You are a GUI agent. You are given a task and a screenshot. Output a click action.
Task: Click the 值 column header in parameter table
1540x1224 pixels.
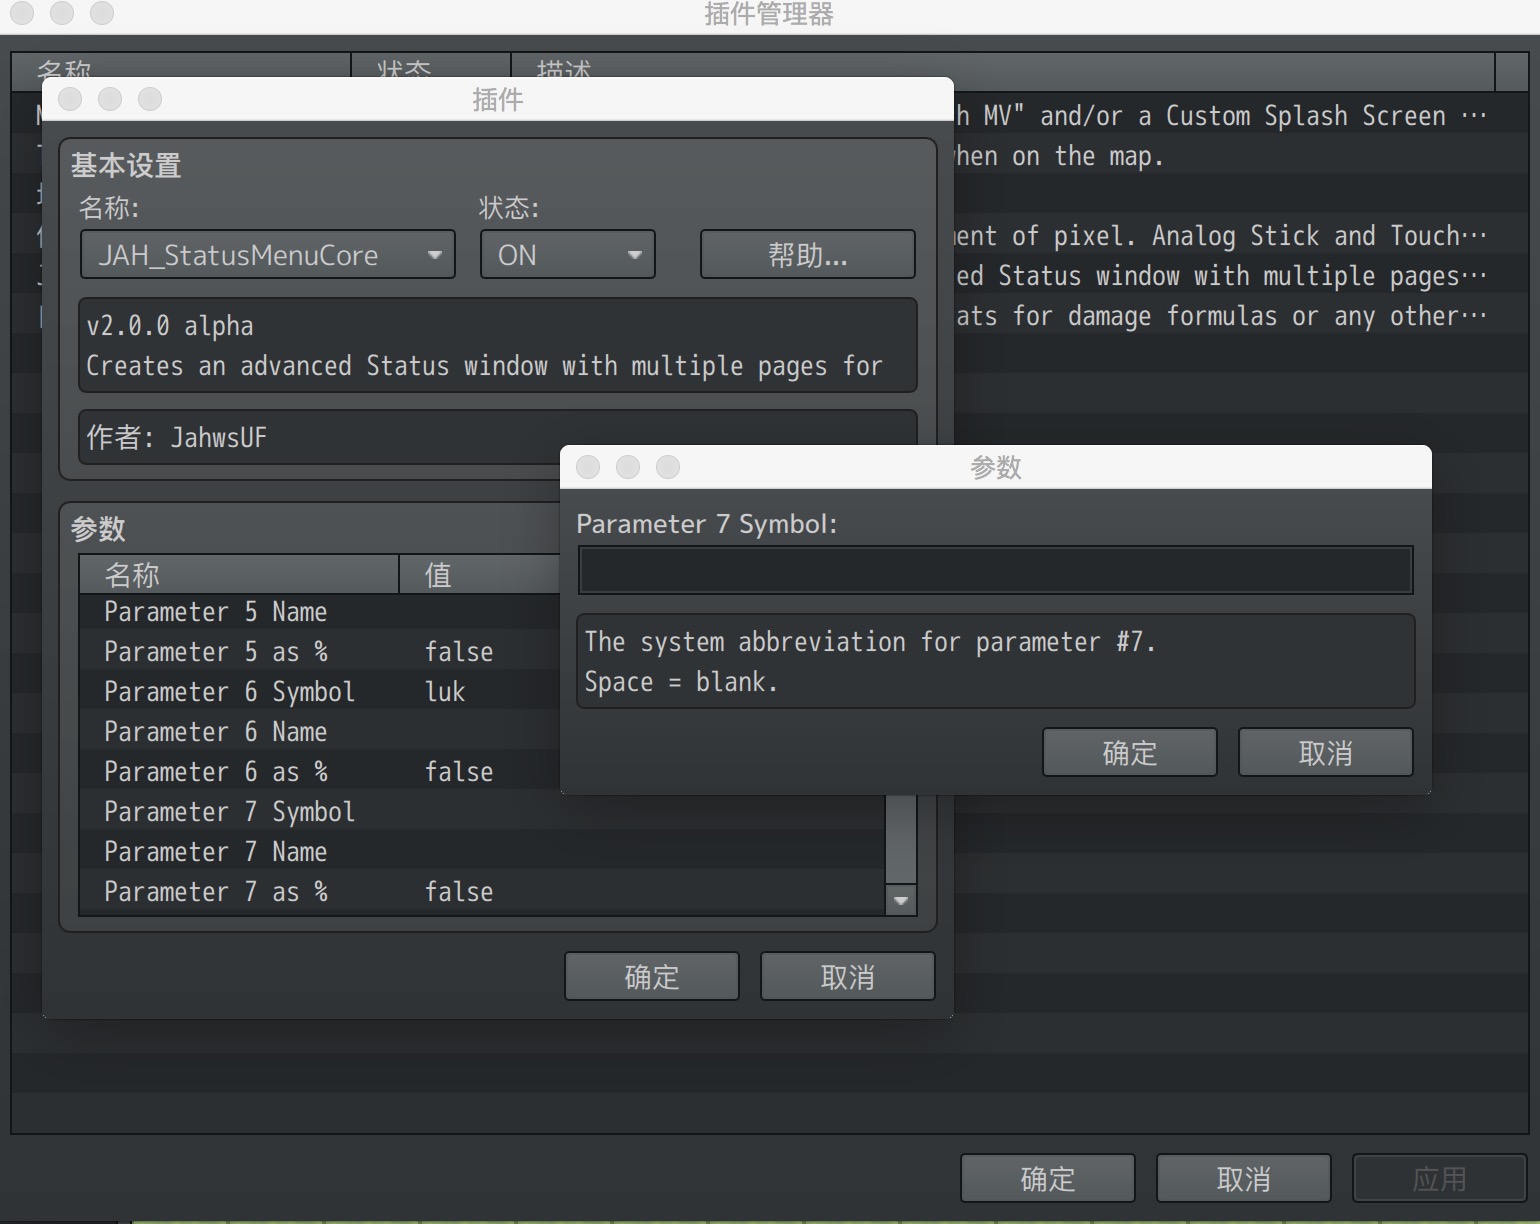[x=480, y=574]
